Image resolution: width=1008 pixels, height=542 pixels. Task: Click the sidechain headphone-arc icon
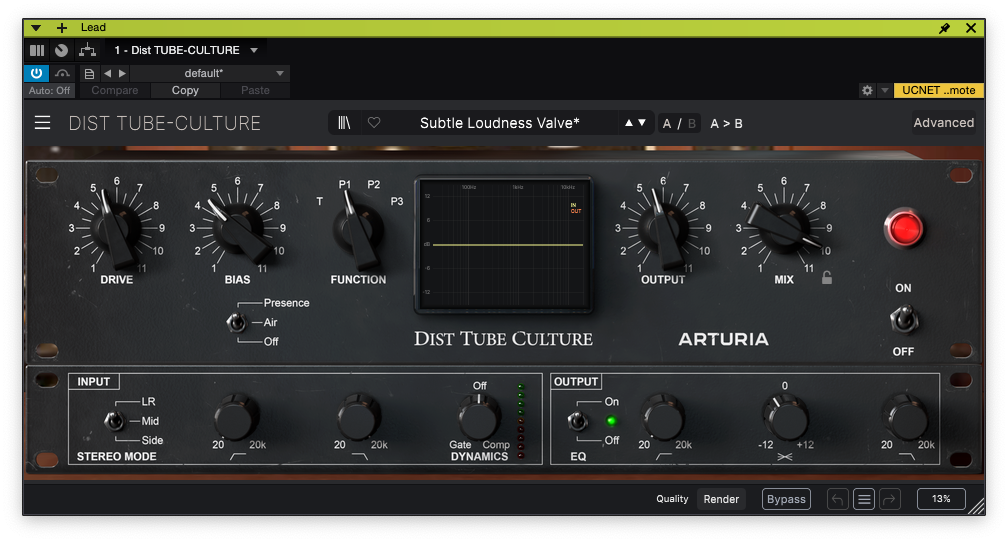coord(62,73)
